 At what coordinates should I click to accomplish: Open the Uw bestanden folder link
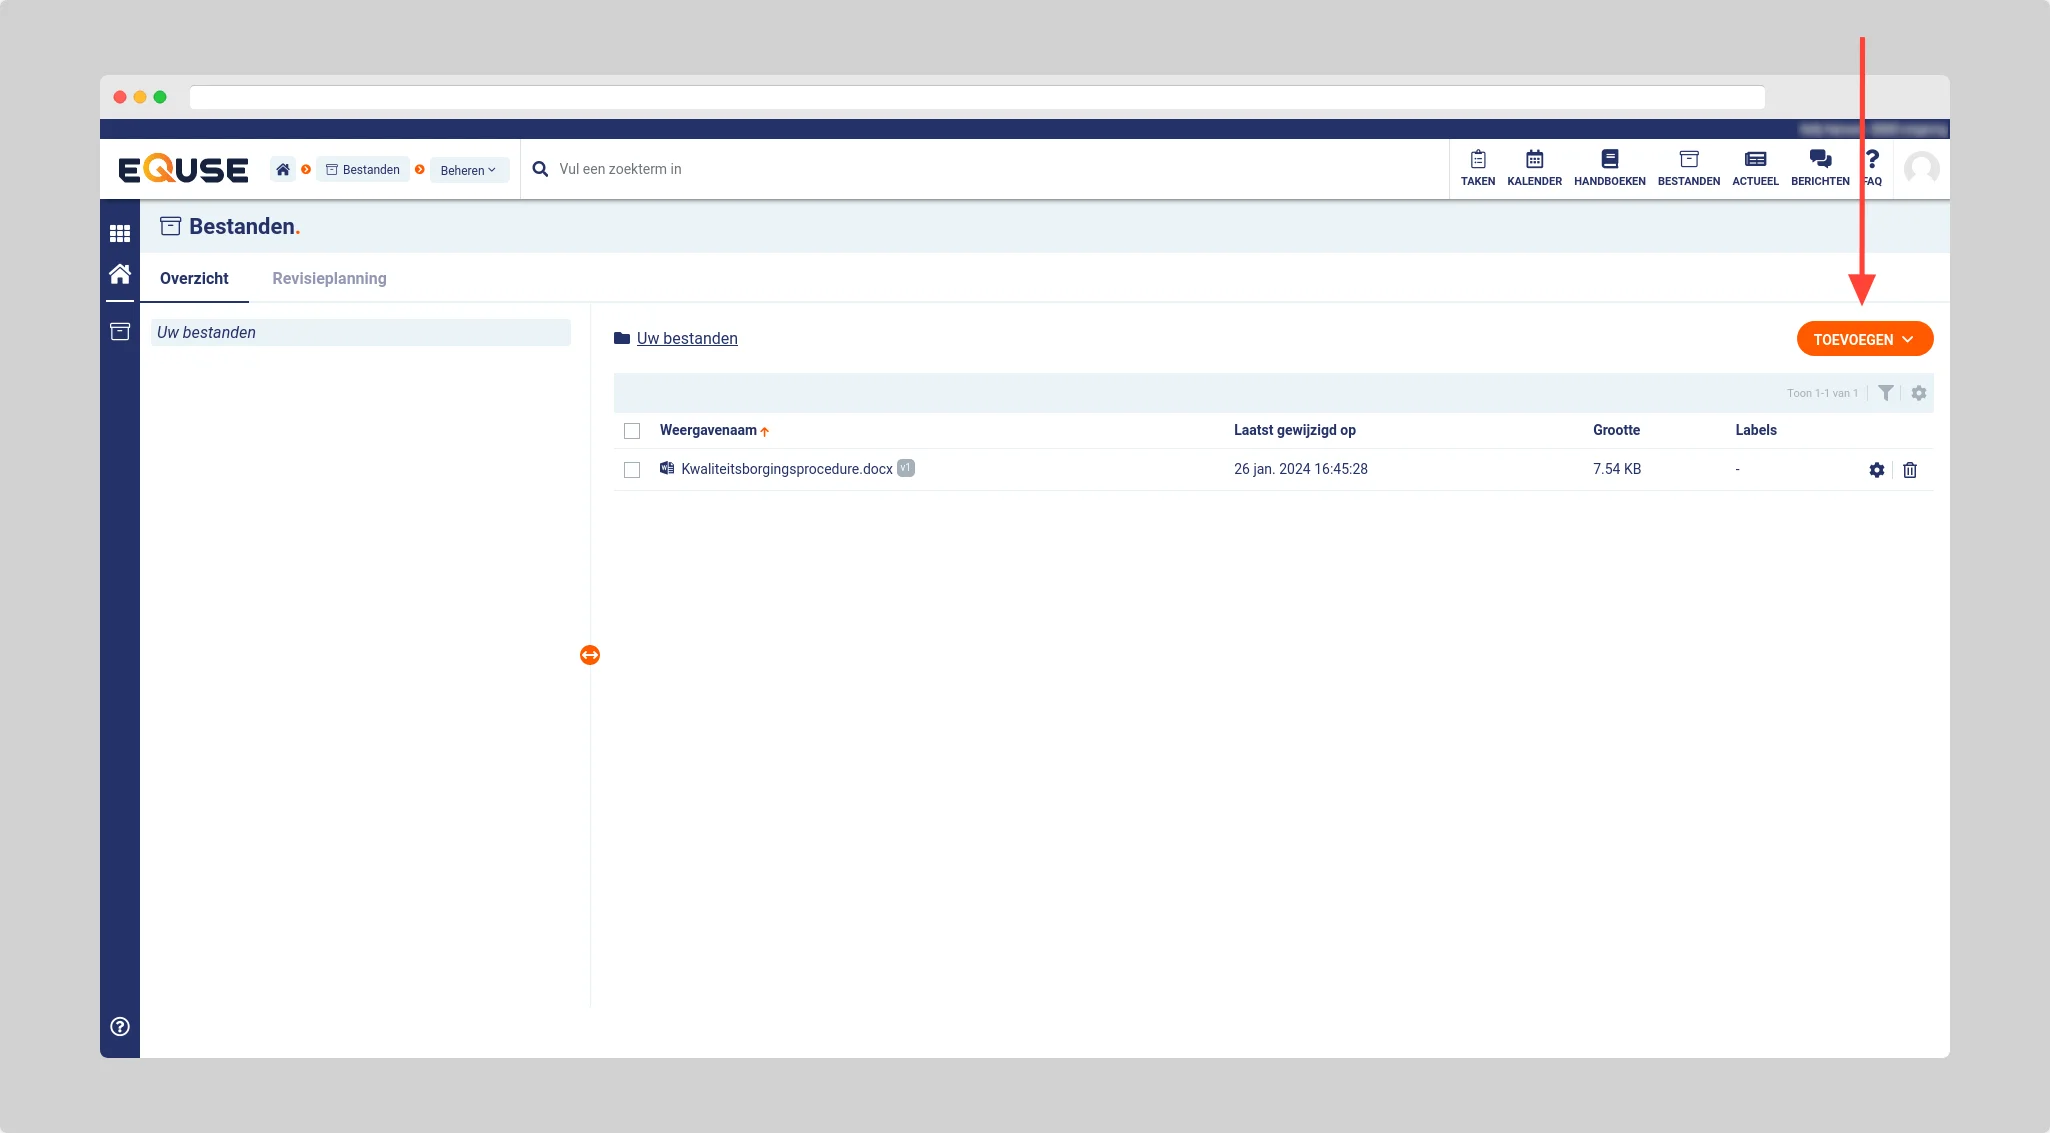coord(687,338)
